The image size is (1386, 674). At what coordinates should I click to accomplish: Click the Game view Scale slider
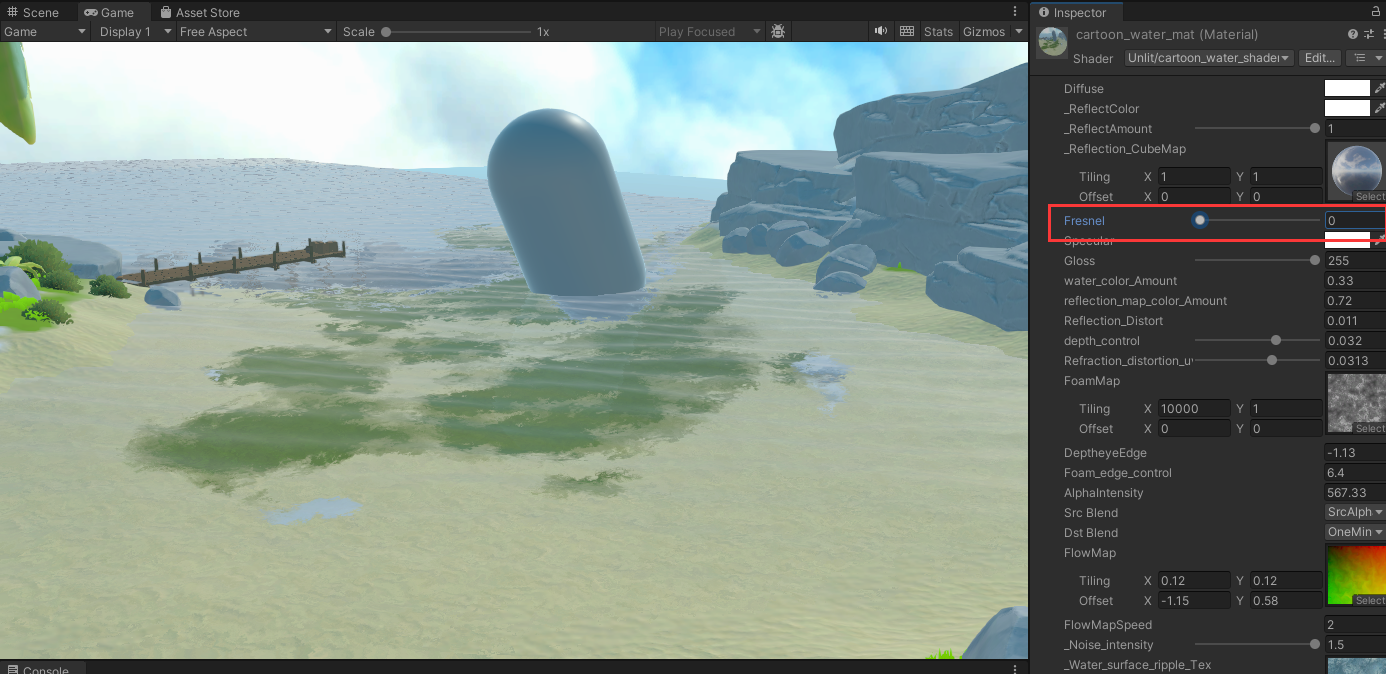click(x=457, y=32)
